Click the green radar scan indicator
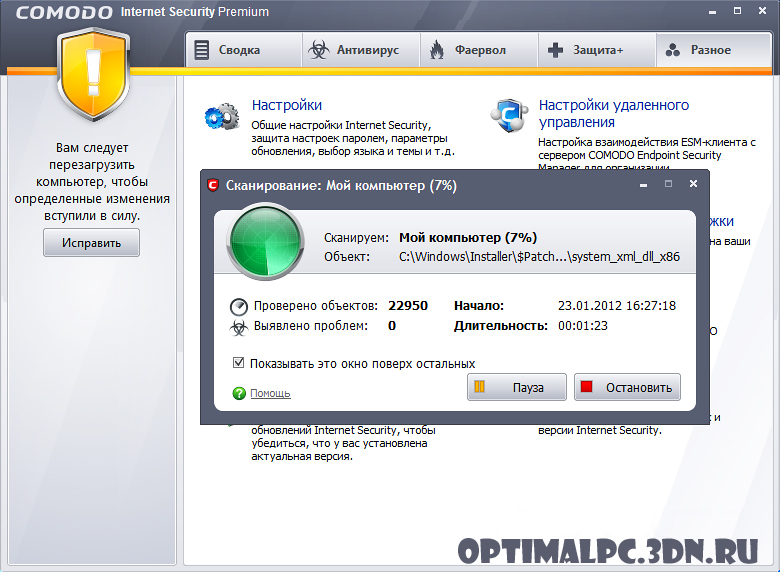Viewport: 780px width, 572px height. click(265, 241)
